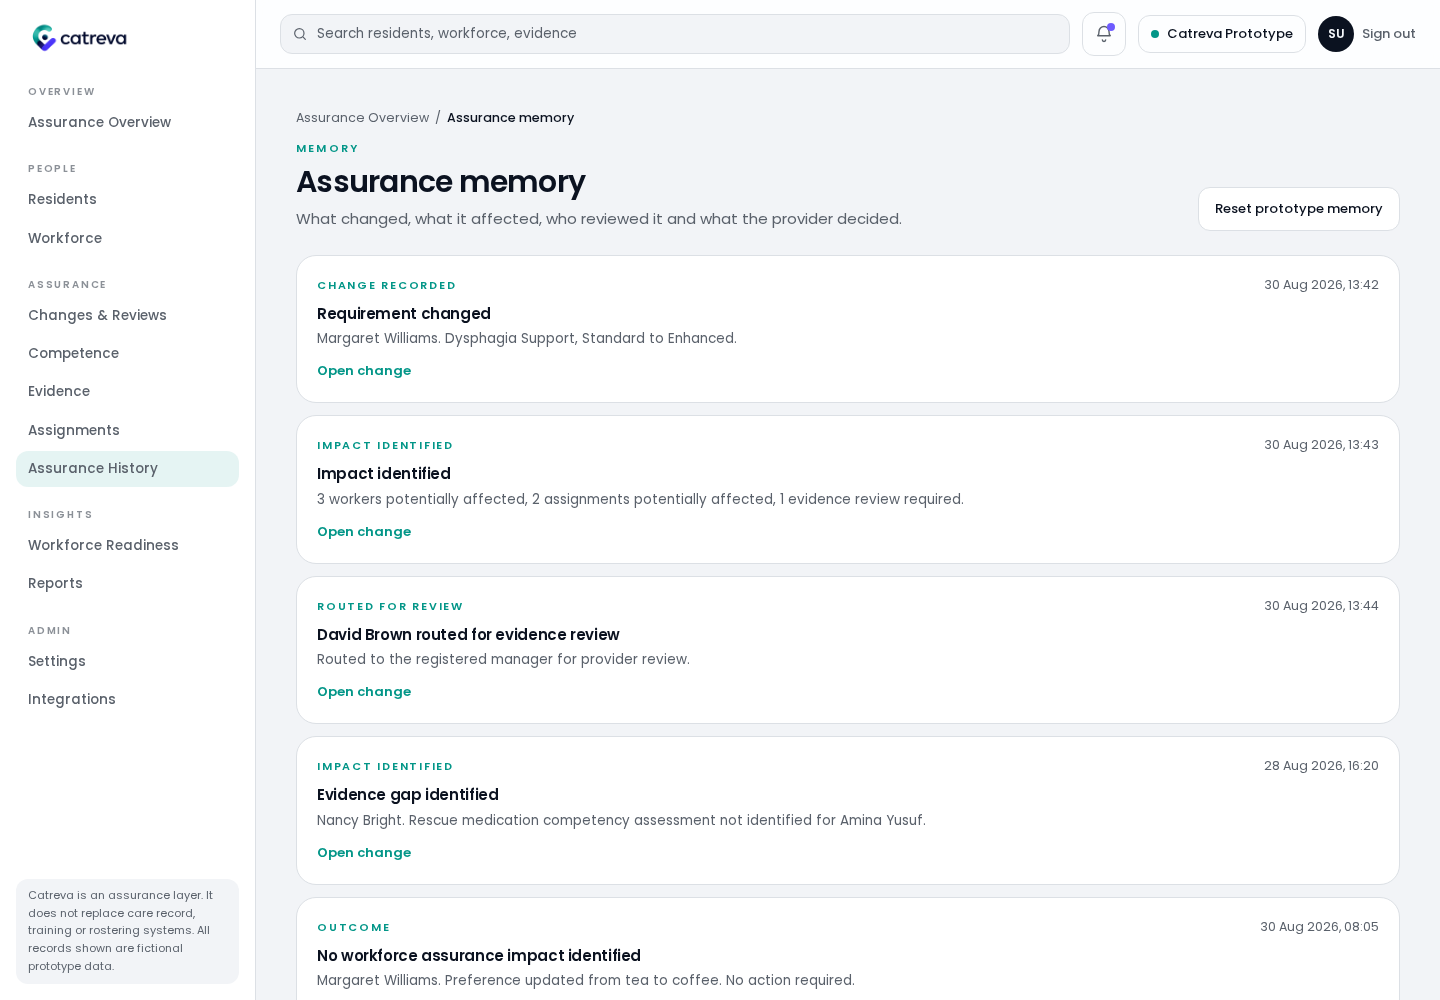Screen dimensions: 1440x1000
Task: Open change for Requirement changed entry
Action: point(364,371)
